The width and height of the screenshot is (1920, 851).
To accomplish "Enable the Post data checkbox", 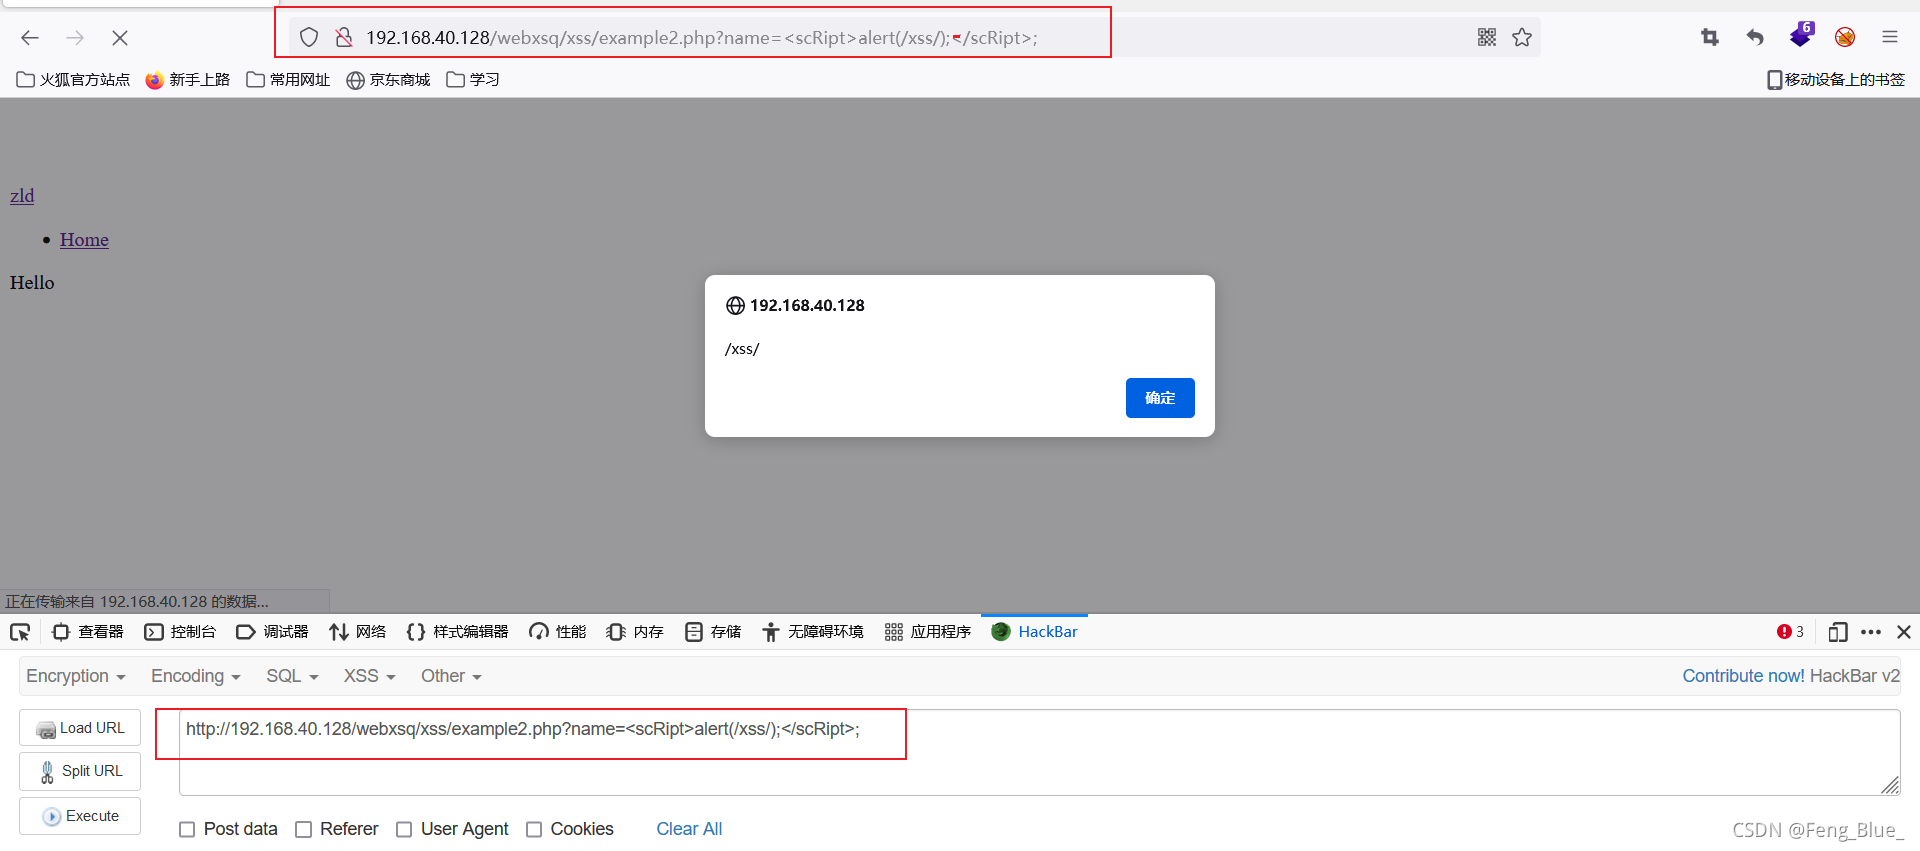I will (x=187, y=830).
